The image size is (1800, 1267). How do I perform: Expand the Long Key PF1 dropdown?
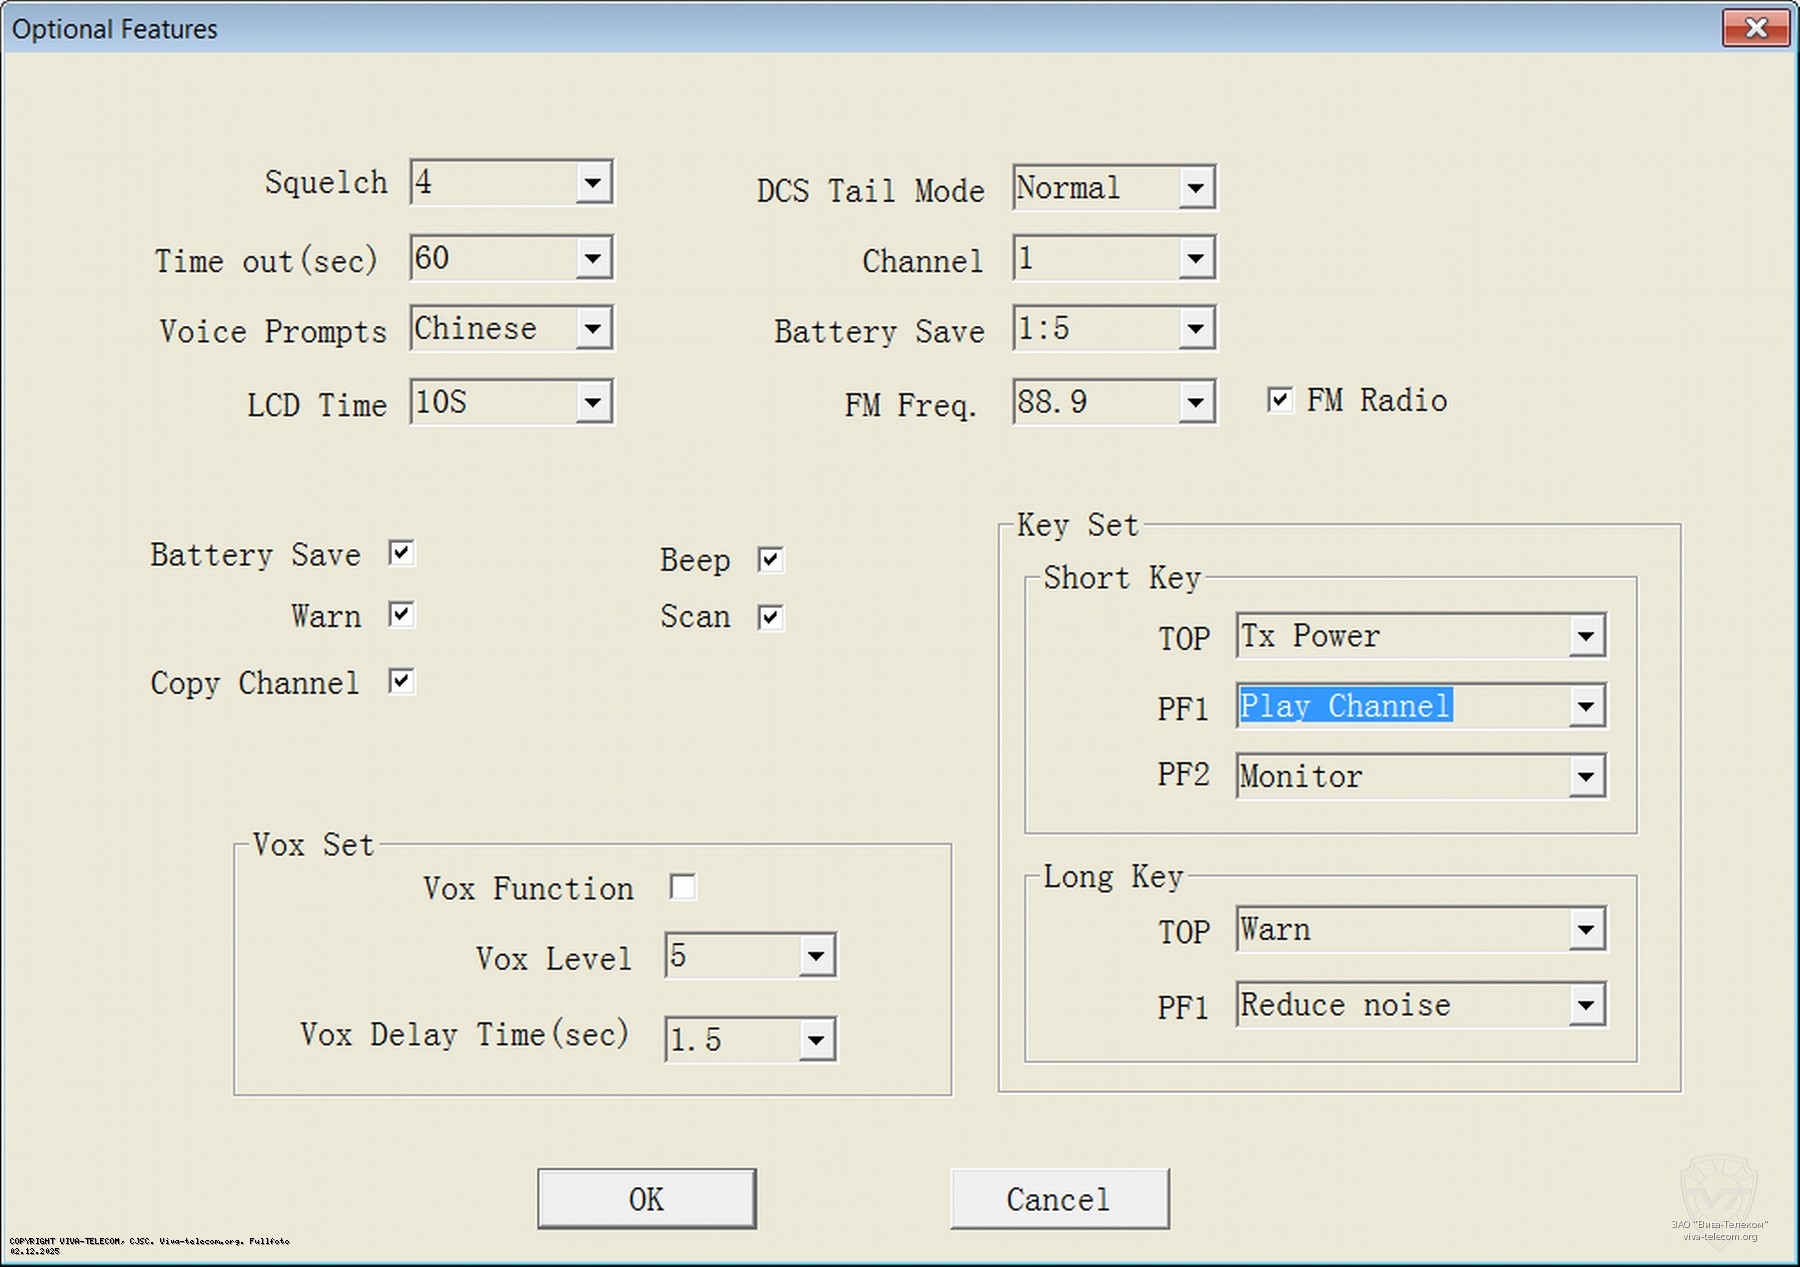tap(1585, 1005)
